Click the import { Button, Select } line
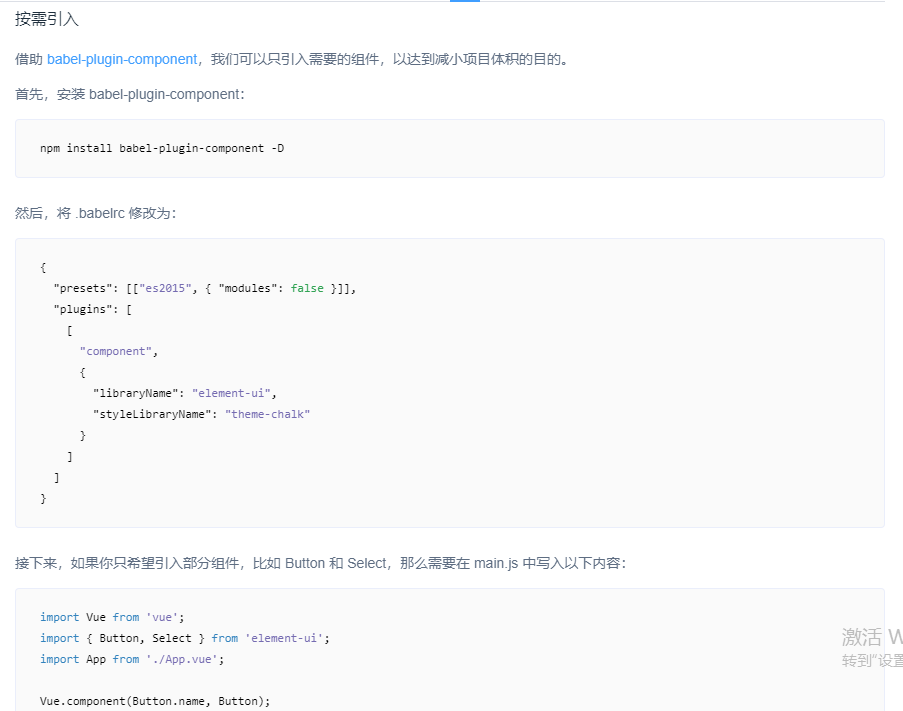 point(184,638)
